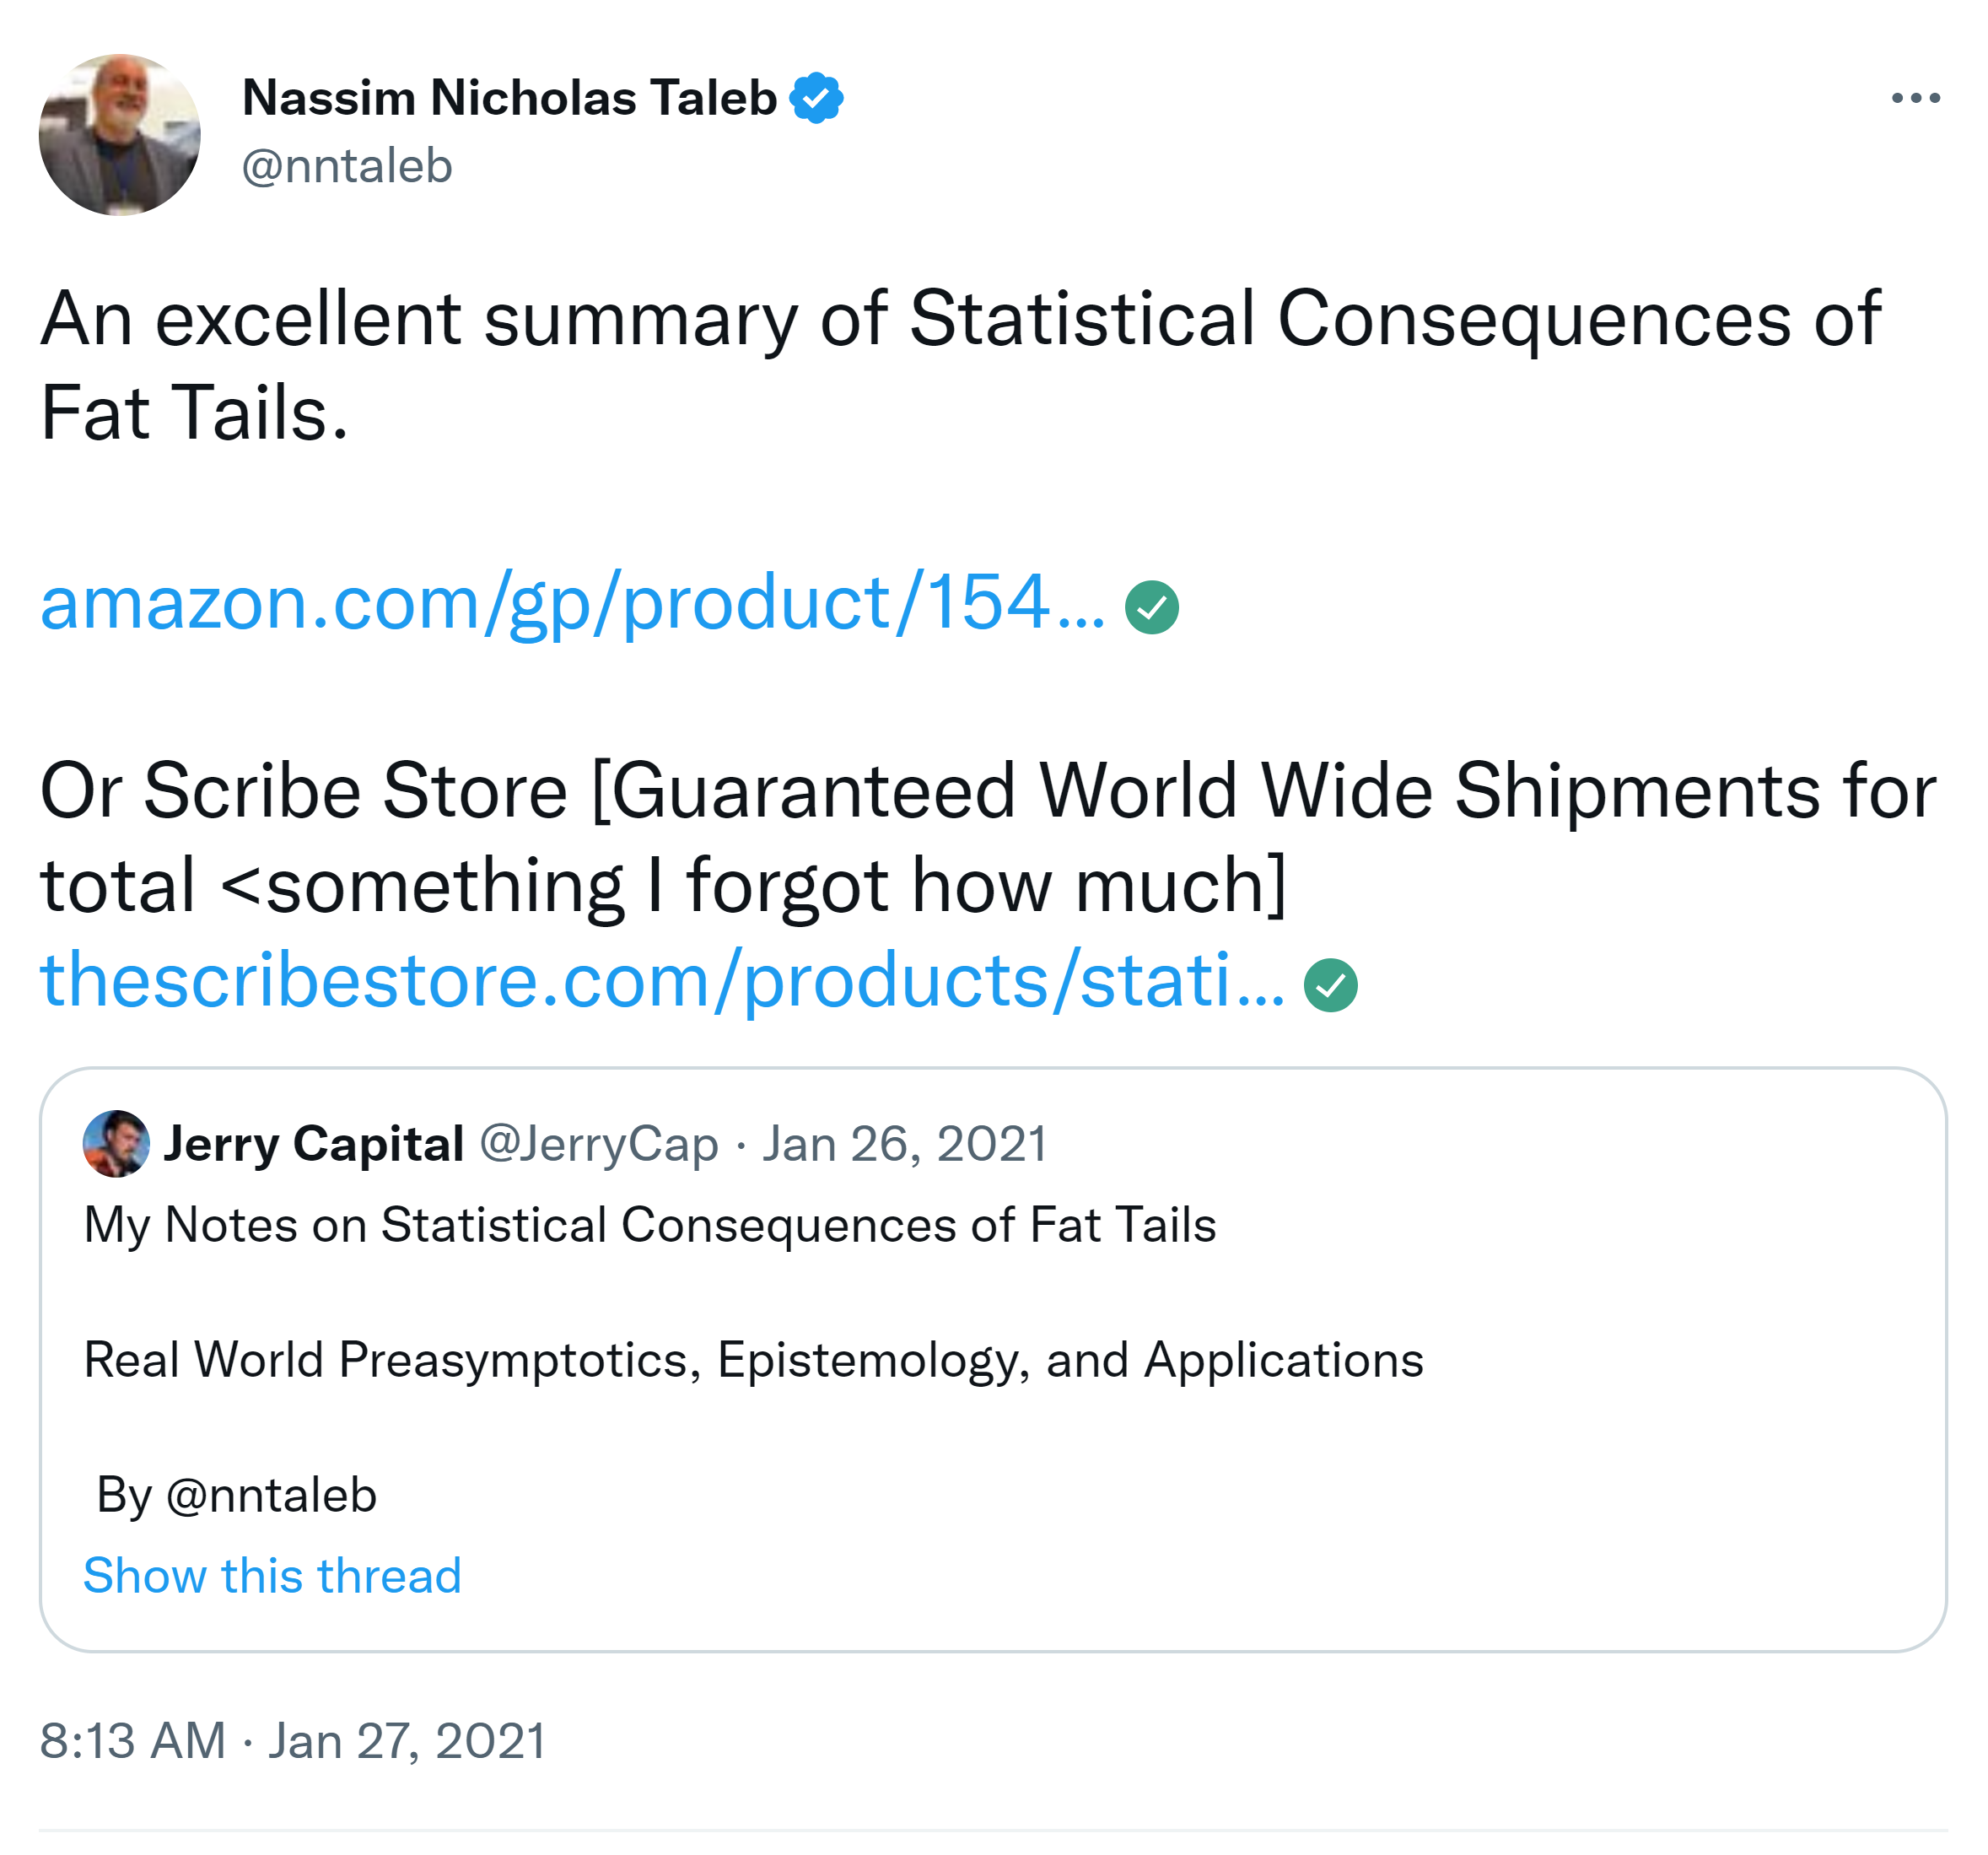Open the thescribestore.com products link

point(662,981)
